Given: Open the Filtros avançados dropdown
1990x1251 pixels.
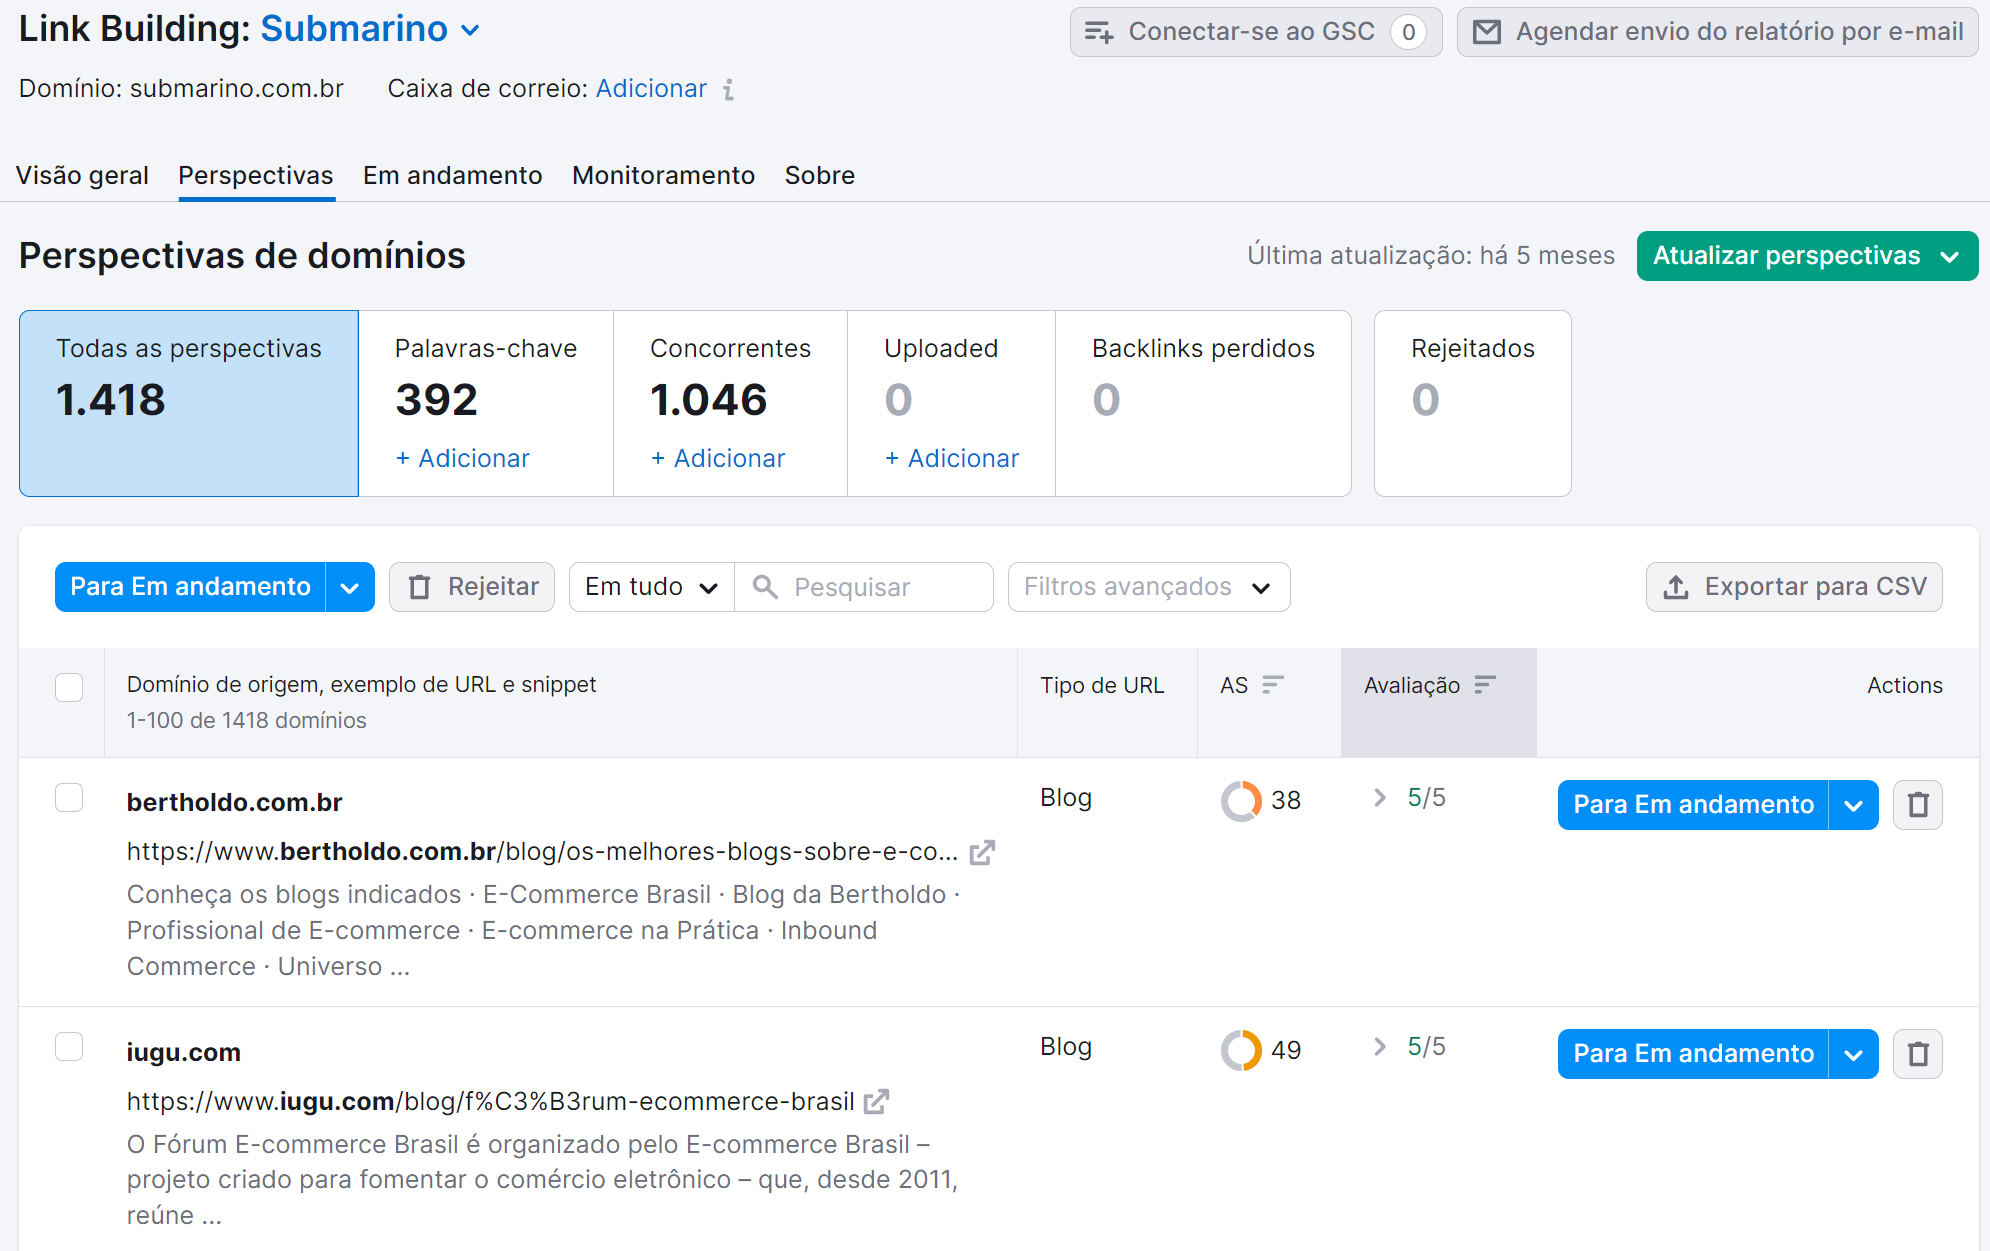Looking at the screenshot, I should [1149, 587].
